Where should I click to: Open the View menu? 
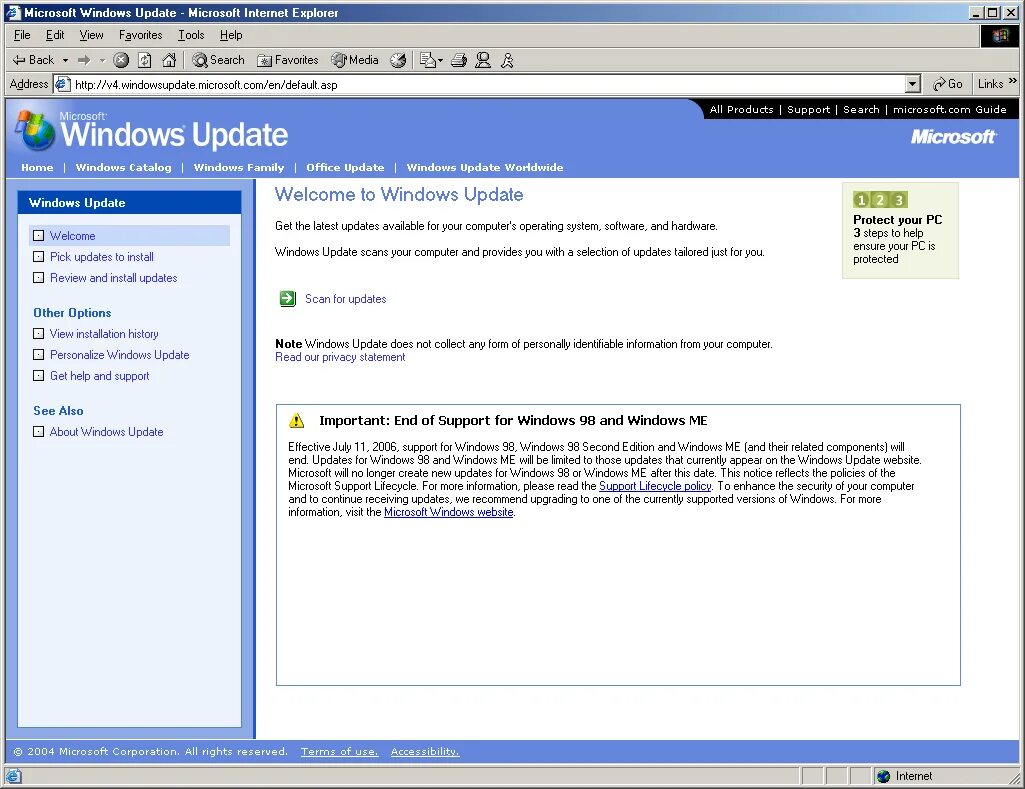(92, 35)
